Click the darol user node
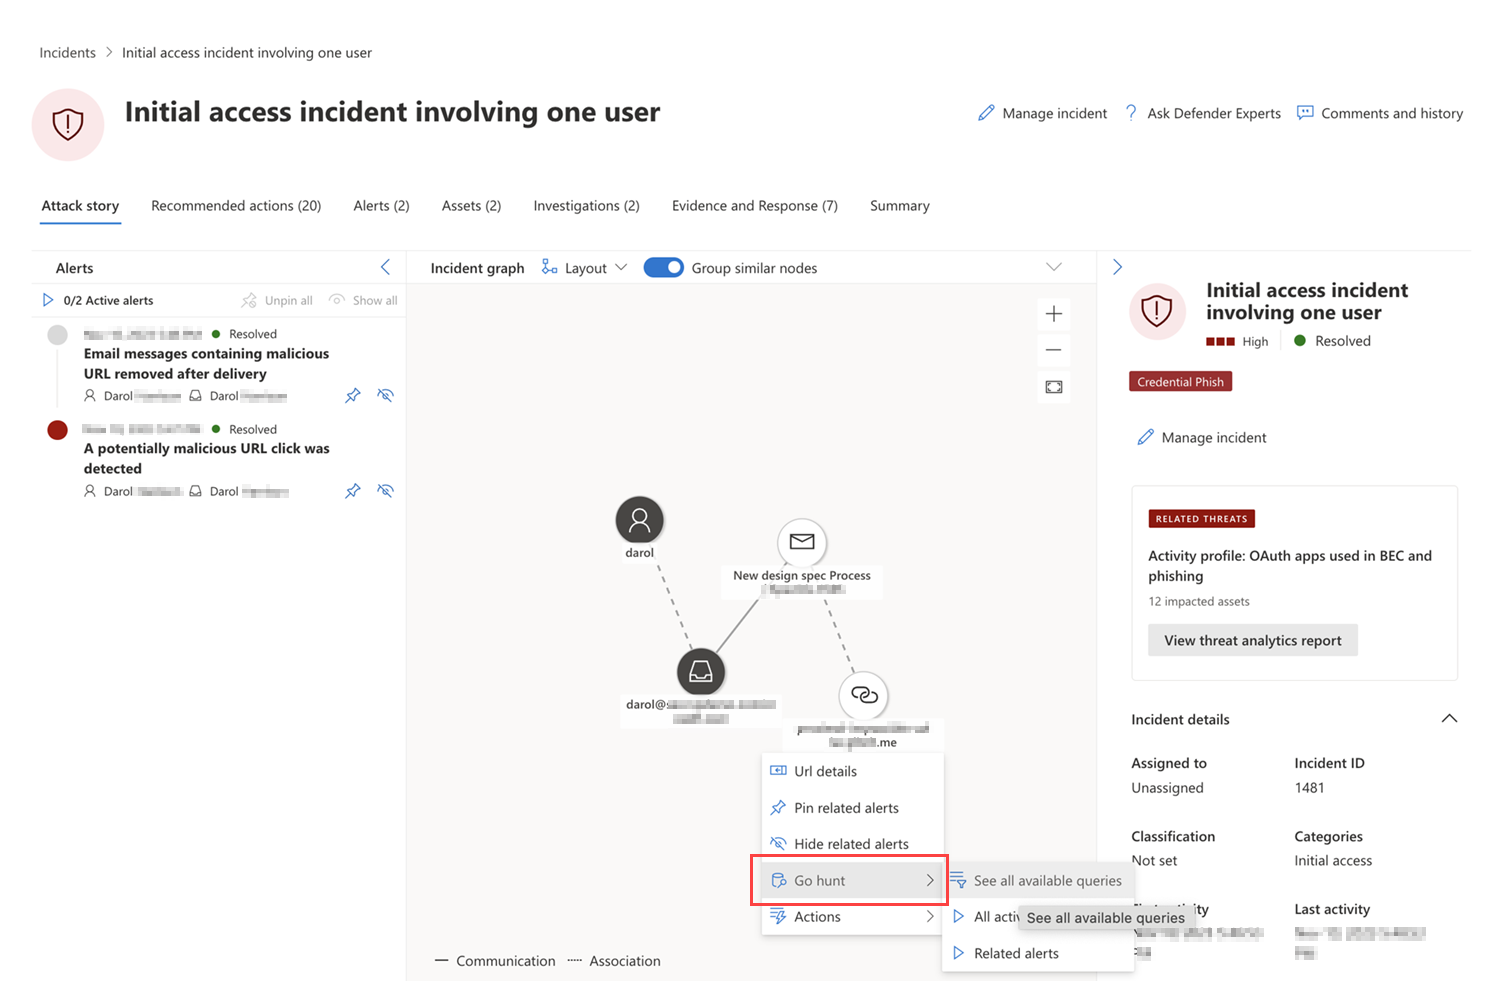1501x981 pixels. (640, 520)
